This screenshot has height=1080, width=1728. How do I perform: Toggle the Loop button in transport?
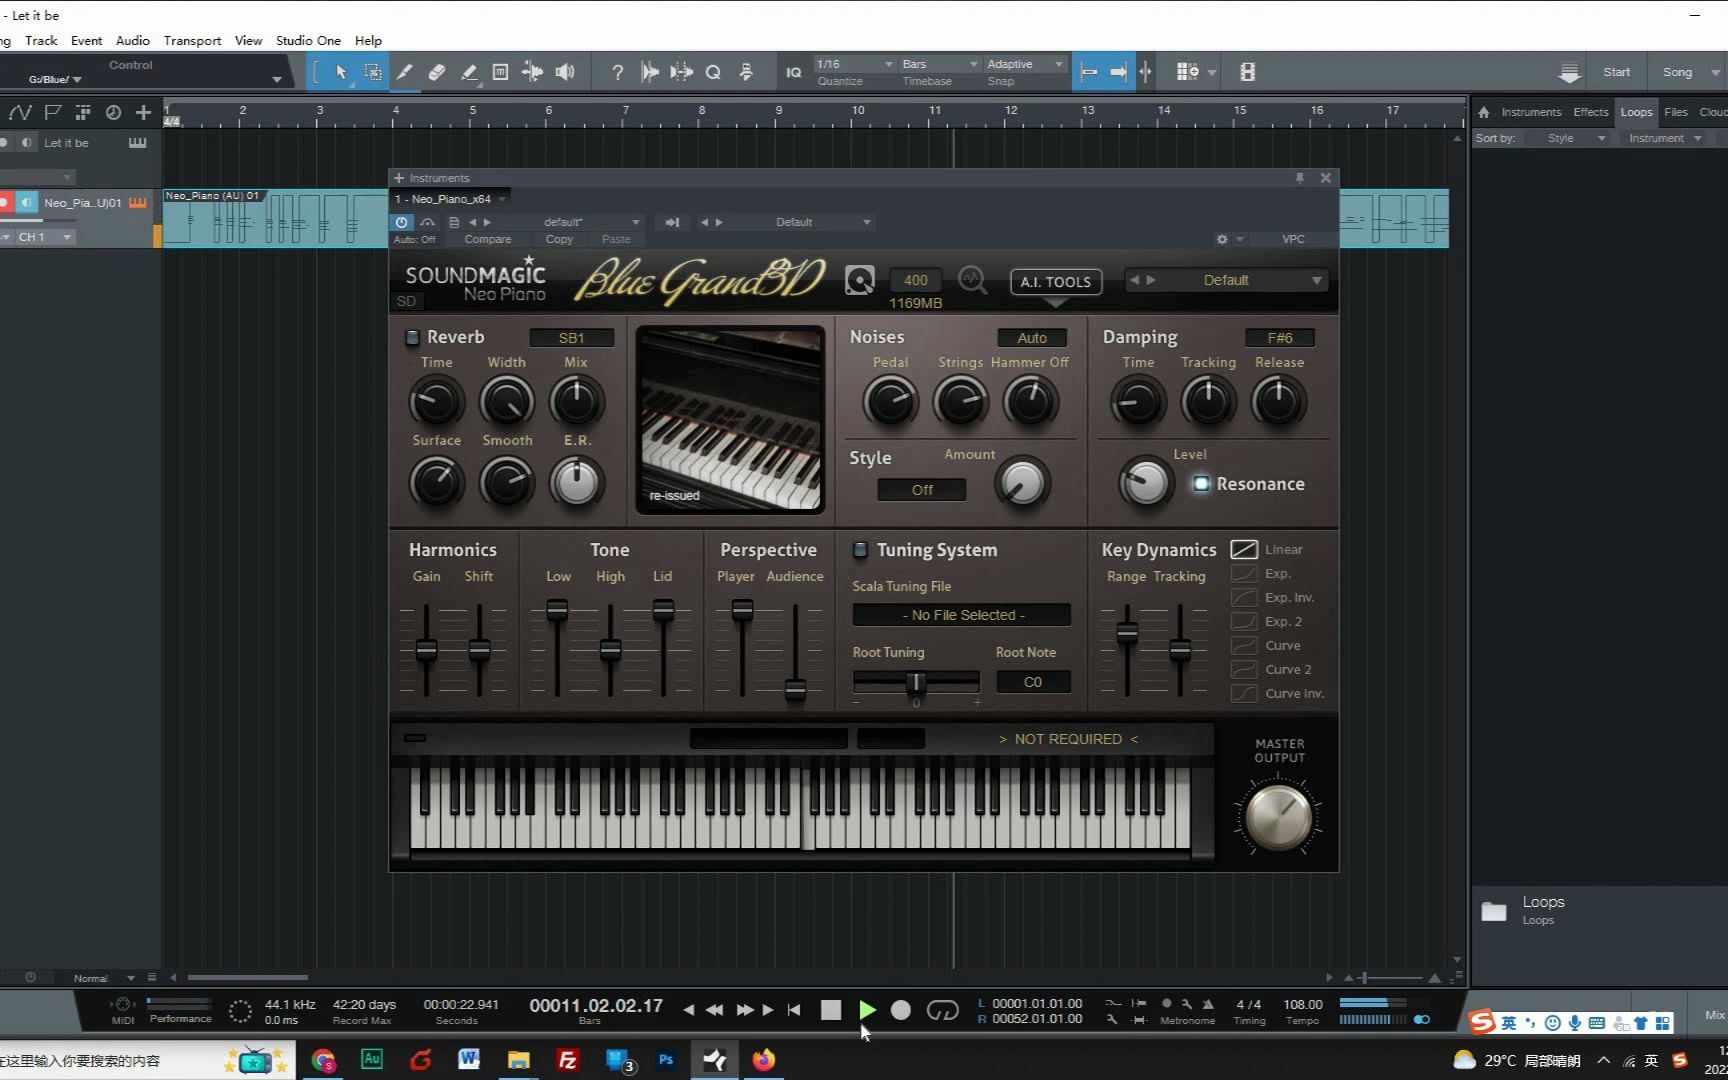[942, 1010]
